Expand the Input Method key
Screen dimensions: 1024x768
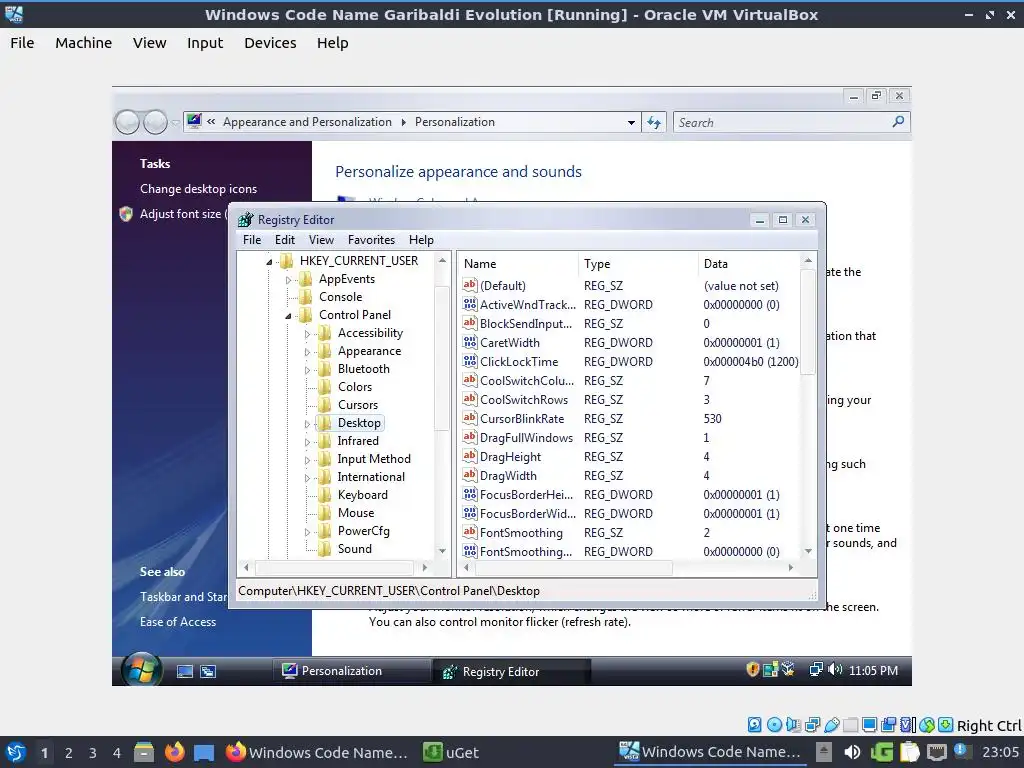(x=307, y=460)
